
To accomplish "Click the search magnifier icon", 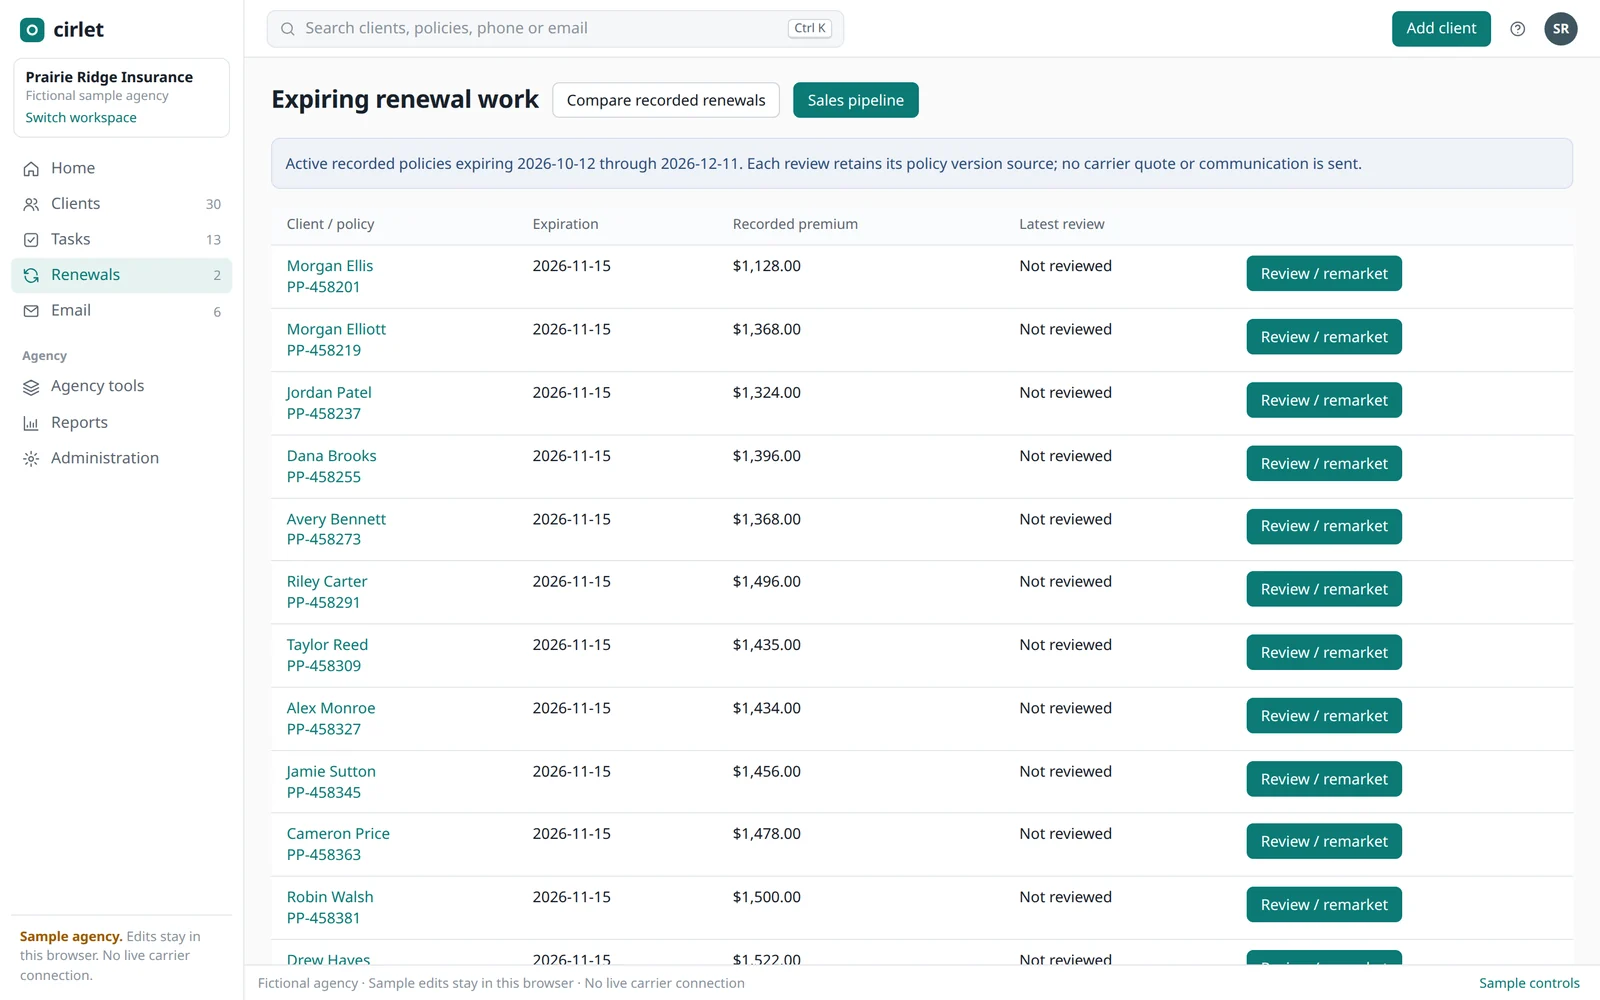I will point(288,29).
